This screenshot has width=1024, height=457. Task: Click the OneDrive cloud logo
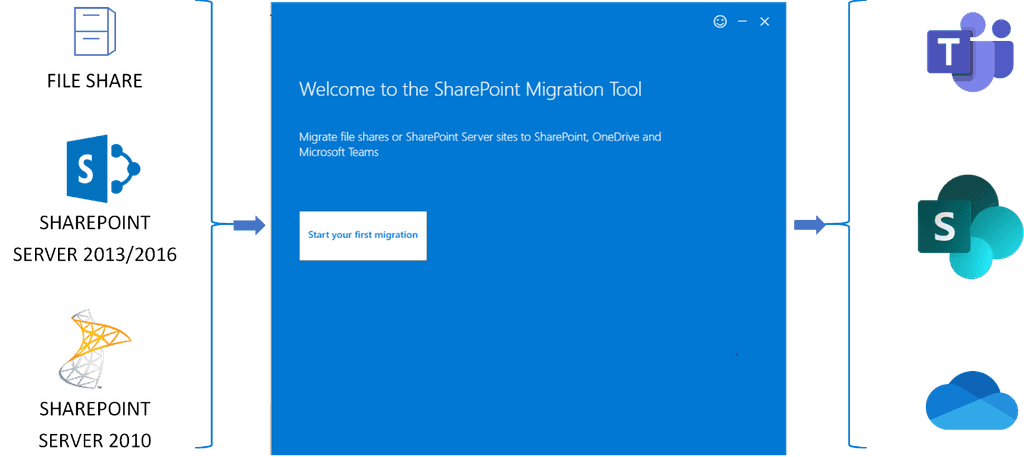(972, 400)
